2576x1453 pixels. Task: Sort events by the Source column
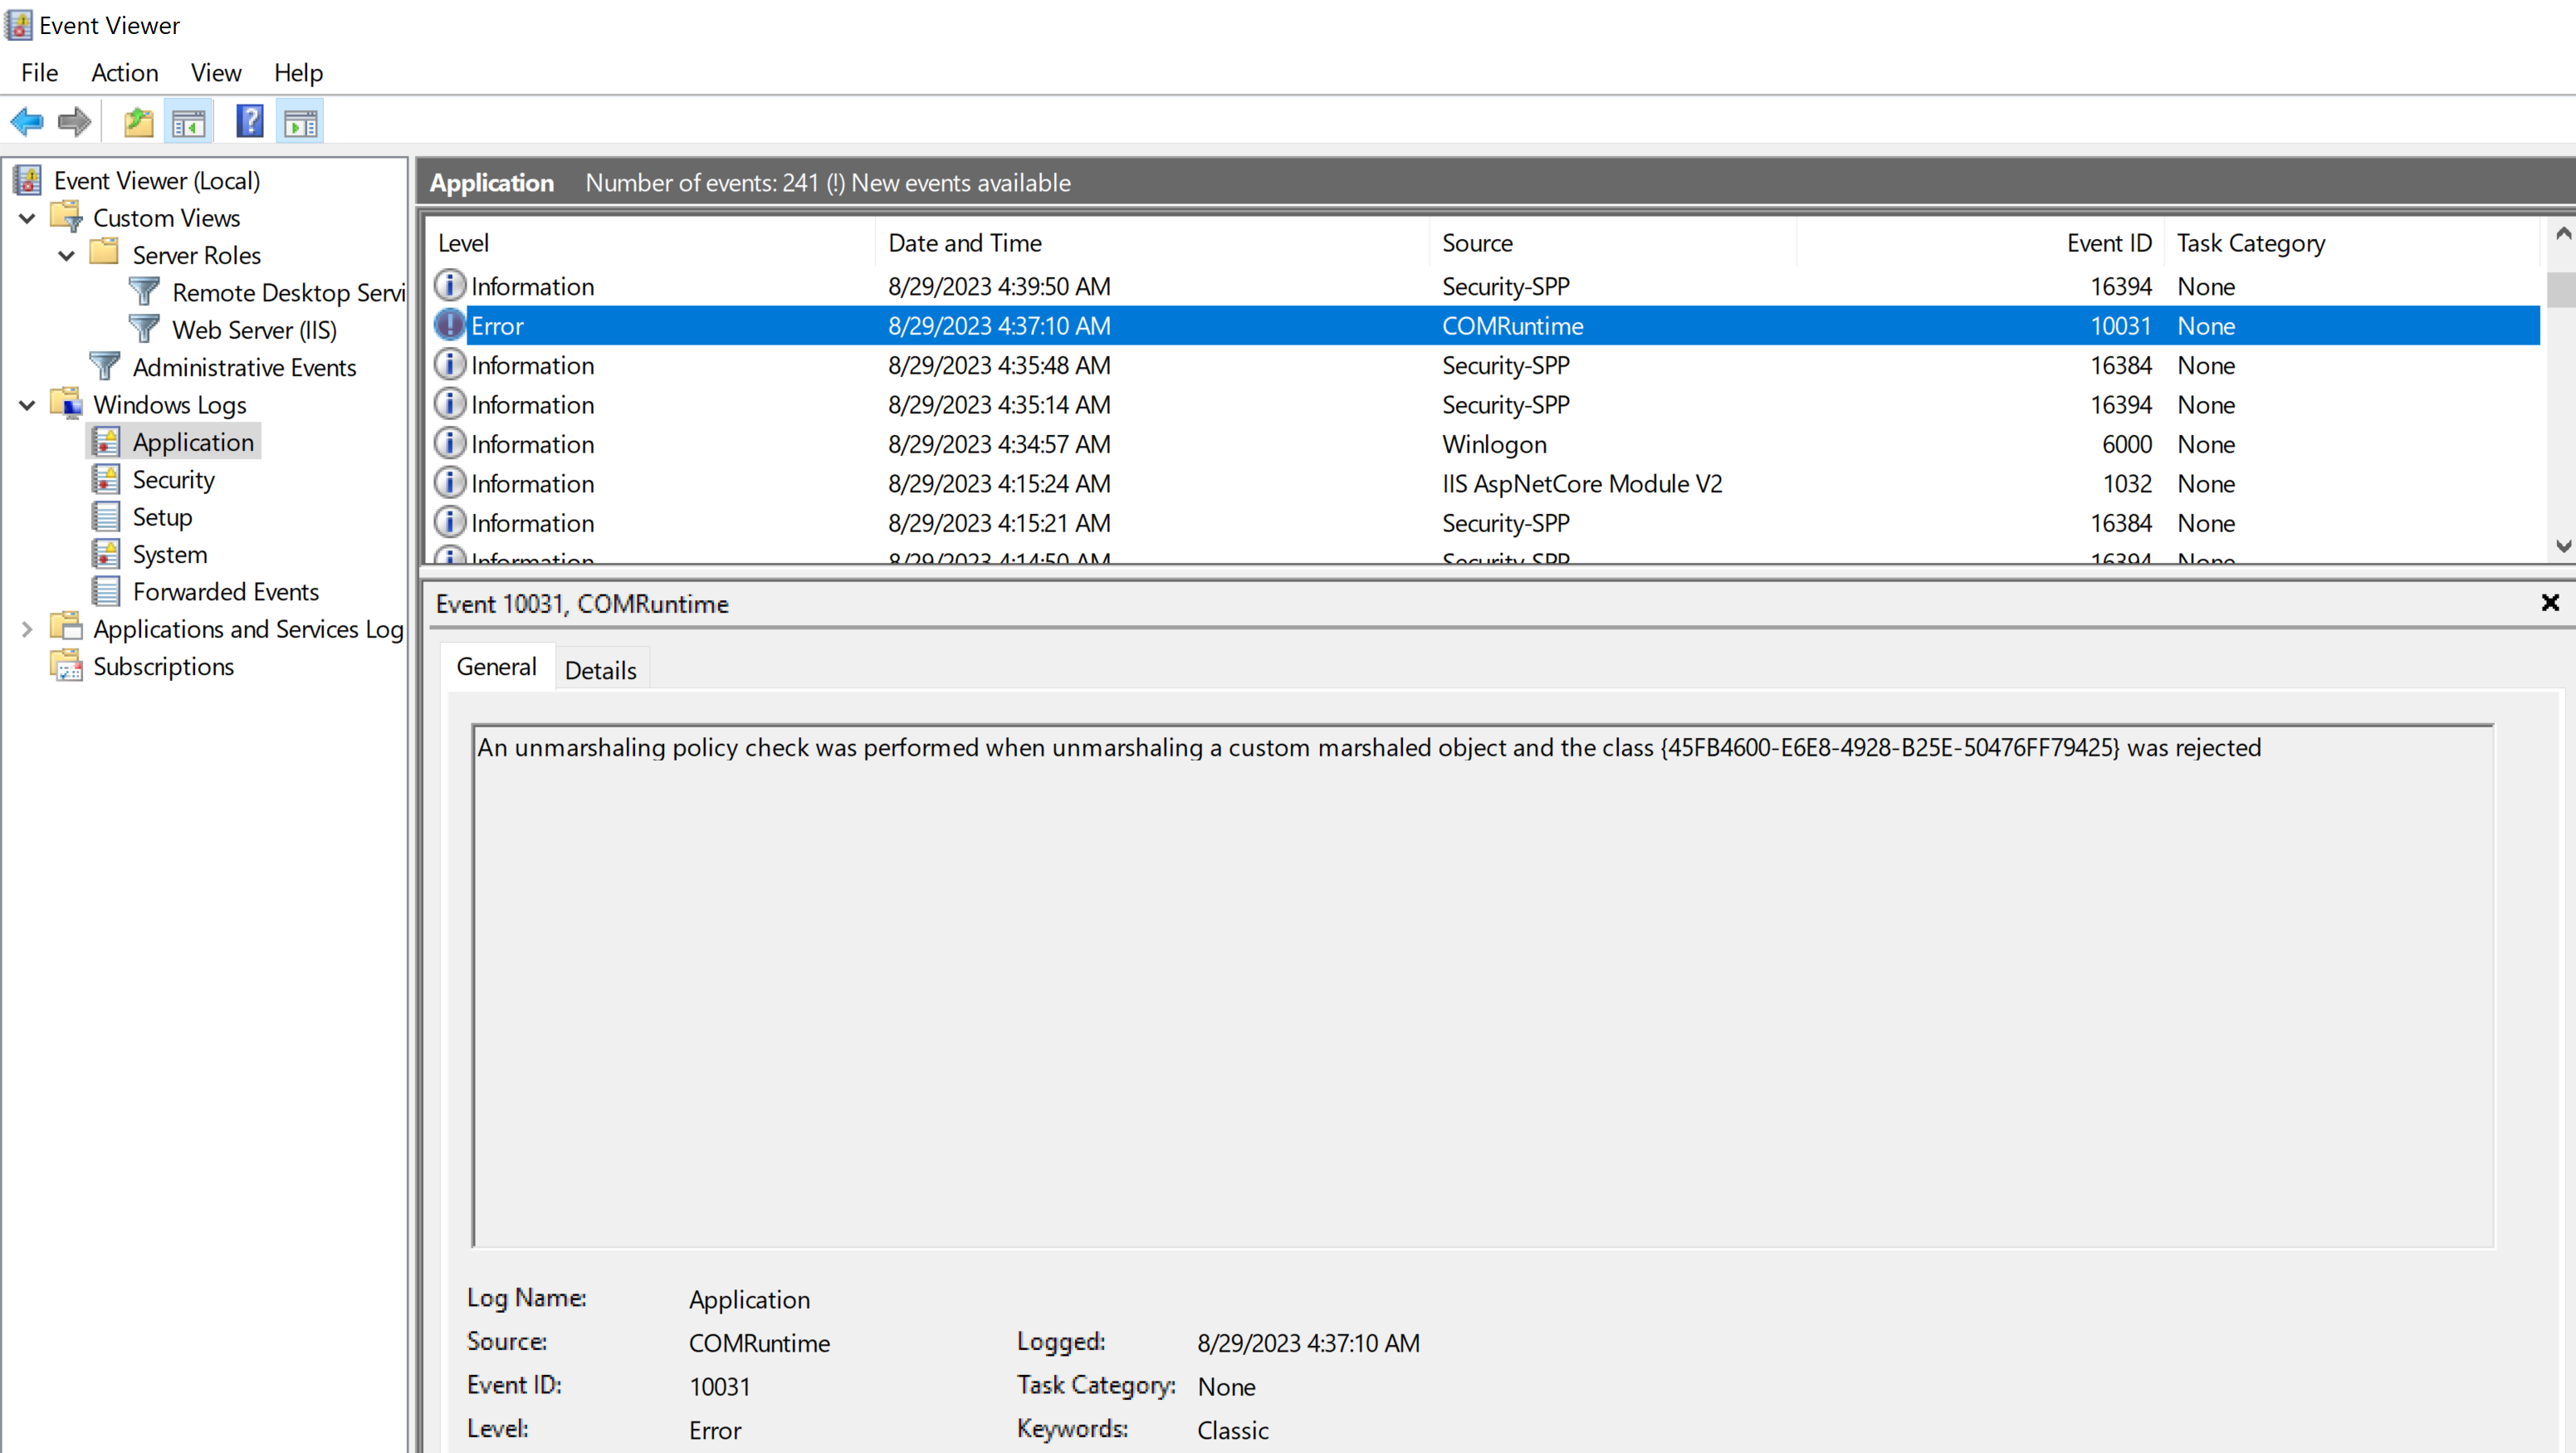click(x=1478, y=242)
